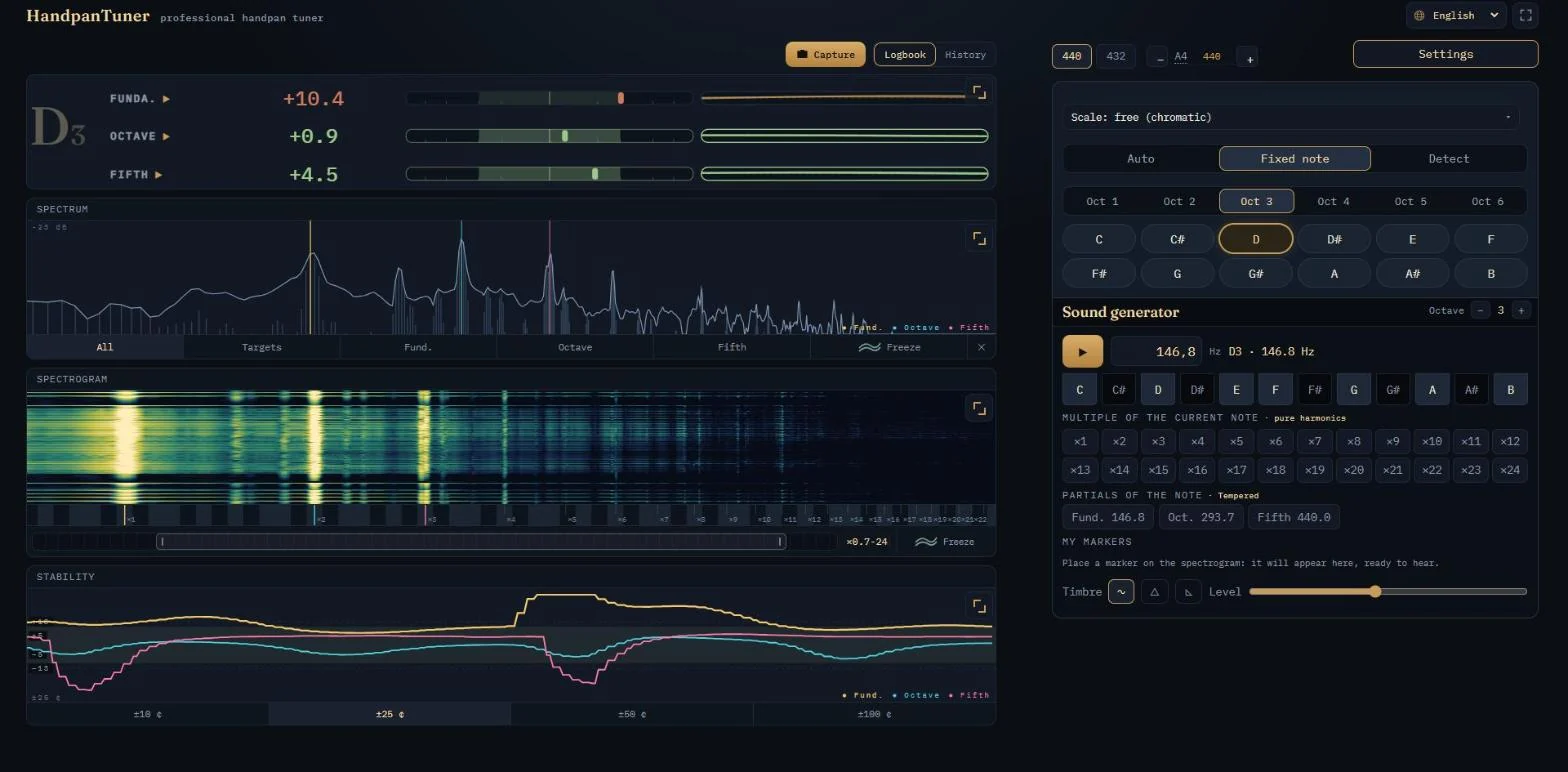The height and width of the screenshot is (772, 1568).
Task: Open Settings
Action: coord(1445,54)
